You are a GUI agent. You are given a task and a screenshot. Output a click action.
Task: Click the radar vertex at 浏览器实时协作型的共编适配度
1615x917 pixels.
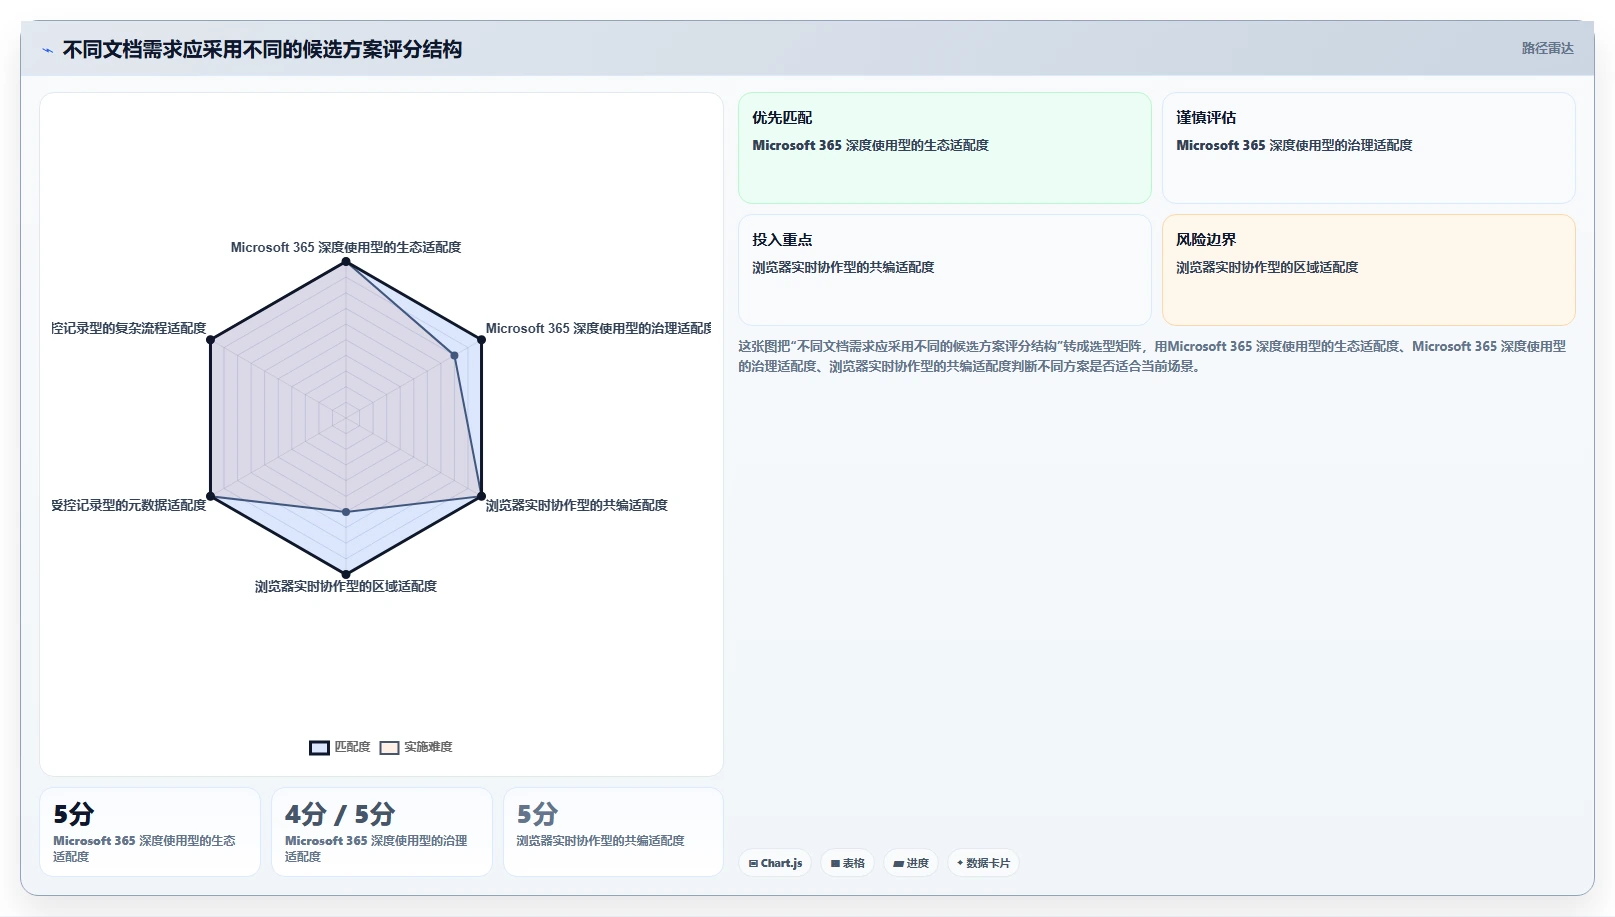pyautogui.click(x=481, y=496)
